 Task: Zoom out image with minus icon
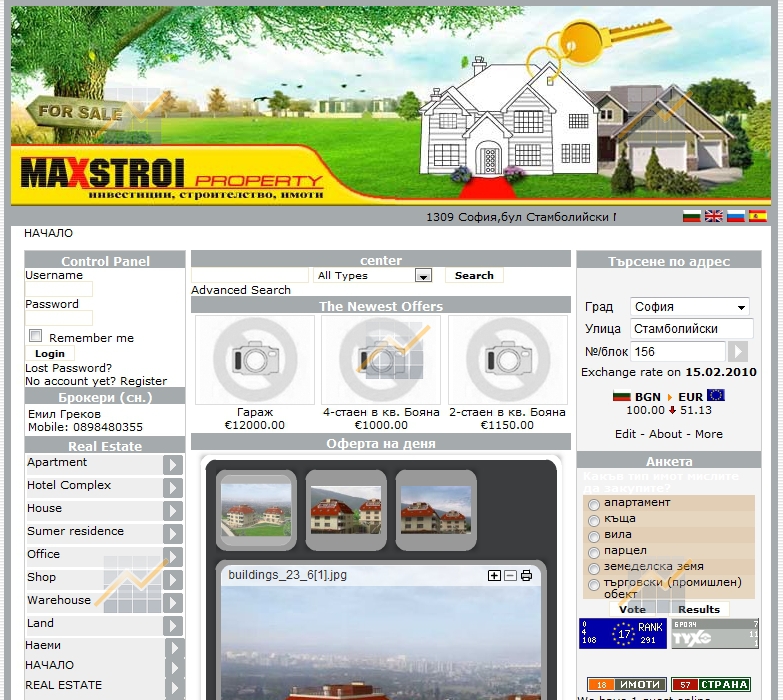pyautogui.click(x=510, y=576)
